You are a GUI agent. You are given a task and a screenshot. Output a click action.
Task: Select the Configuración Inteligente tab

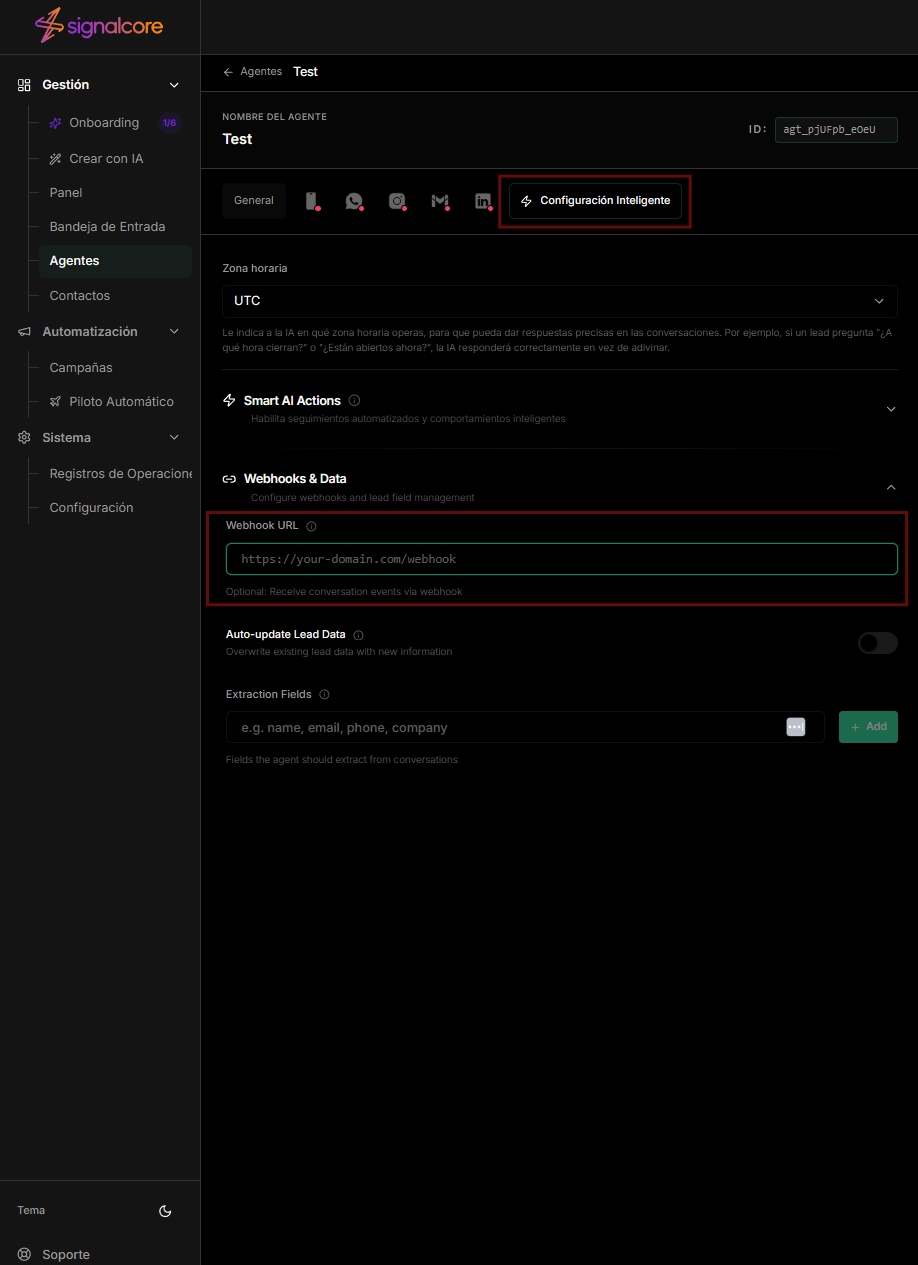tap(596, 201)
